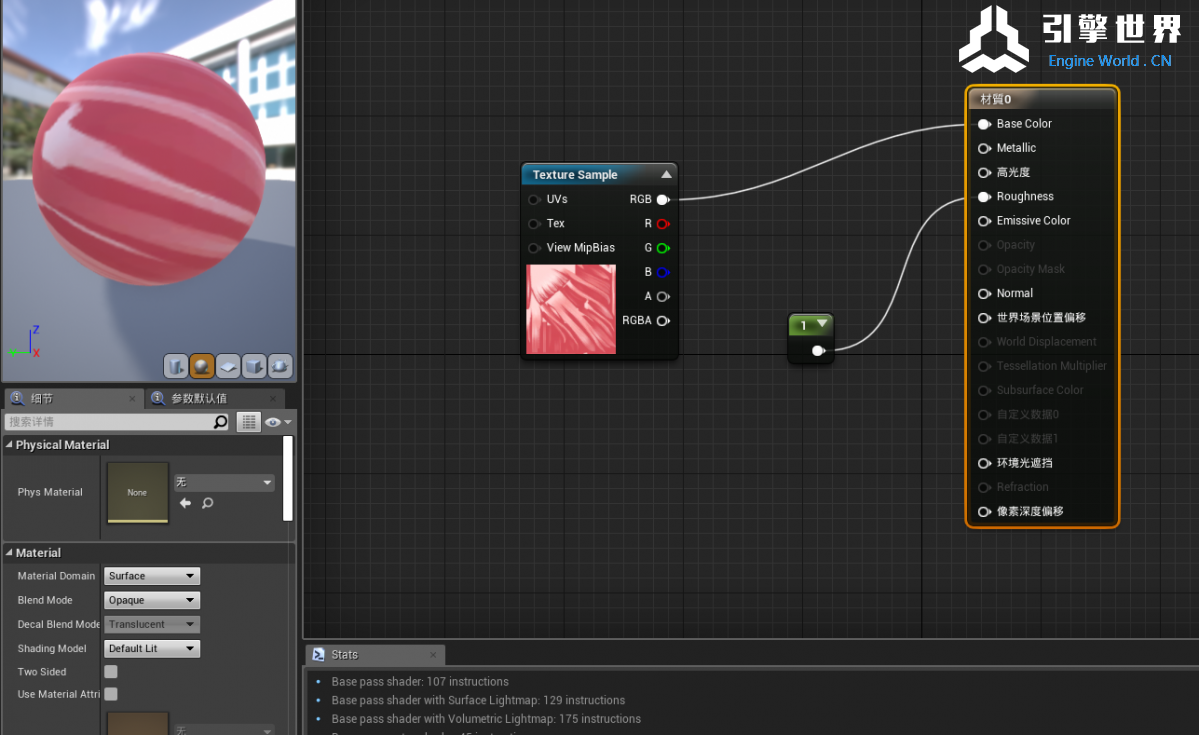Toggle the Use Material Attributes checkbox
Viewport: 1199px width, 735px height.
tap(111, 694)
